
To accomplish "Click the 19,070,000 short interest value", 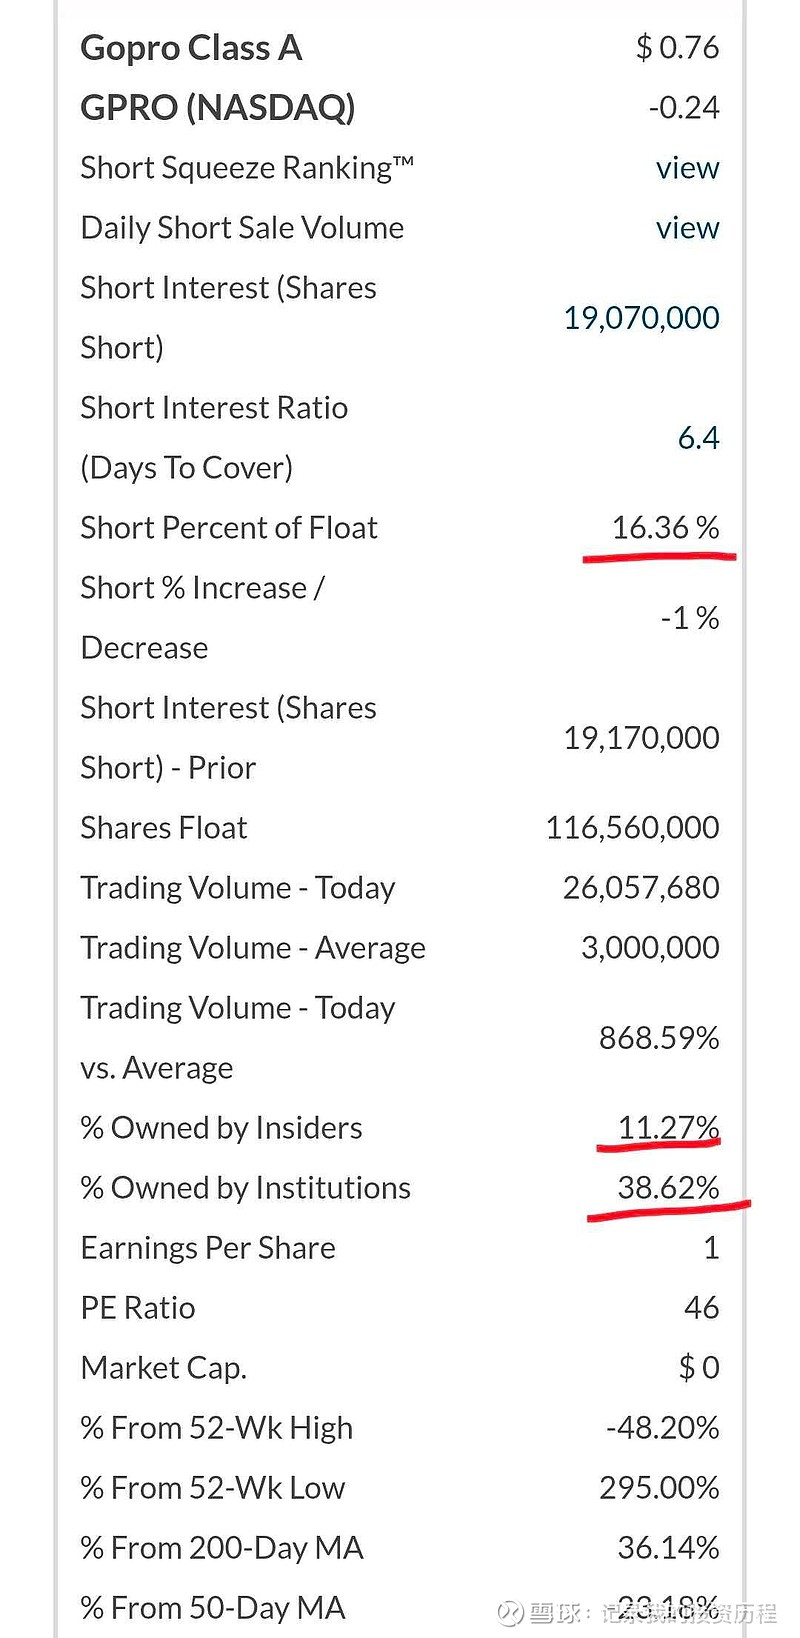I will point(641,318).
